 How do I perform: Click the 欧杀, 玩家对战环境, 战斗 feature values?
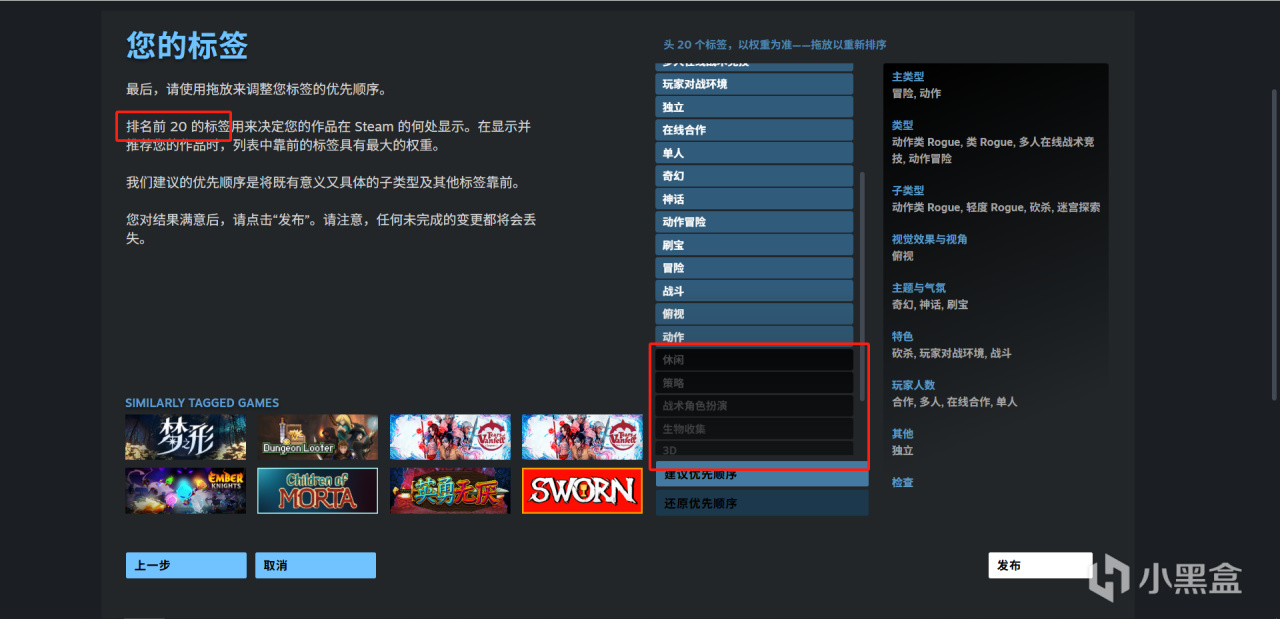[952, 353]
